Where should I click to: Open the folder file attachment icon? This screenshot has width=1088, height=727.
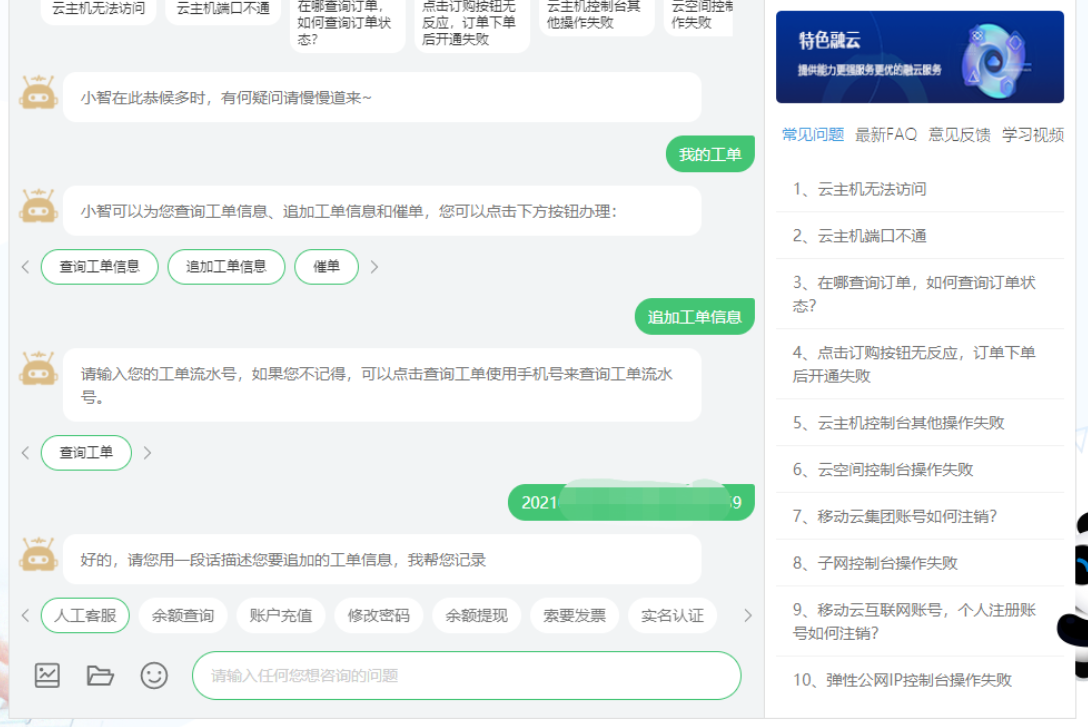(100, 675)
